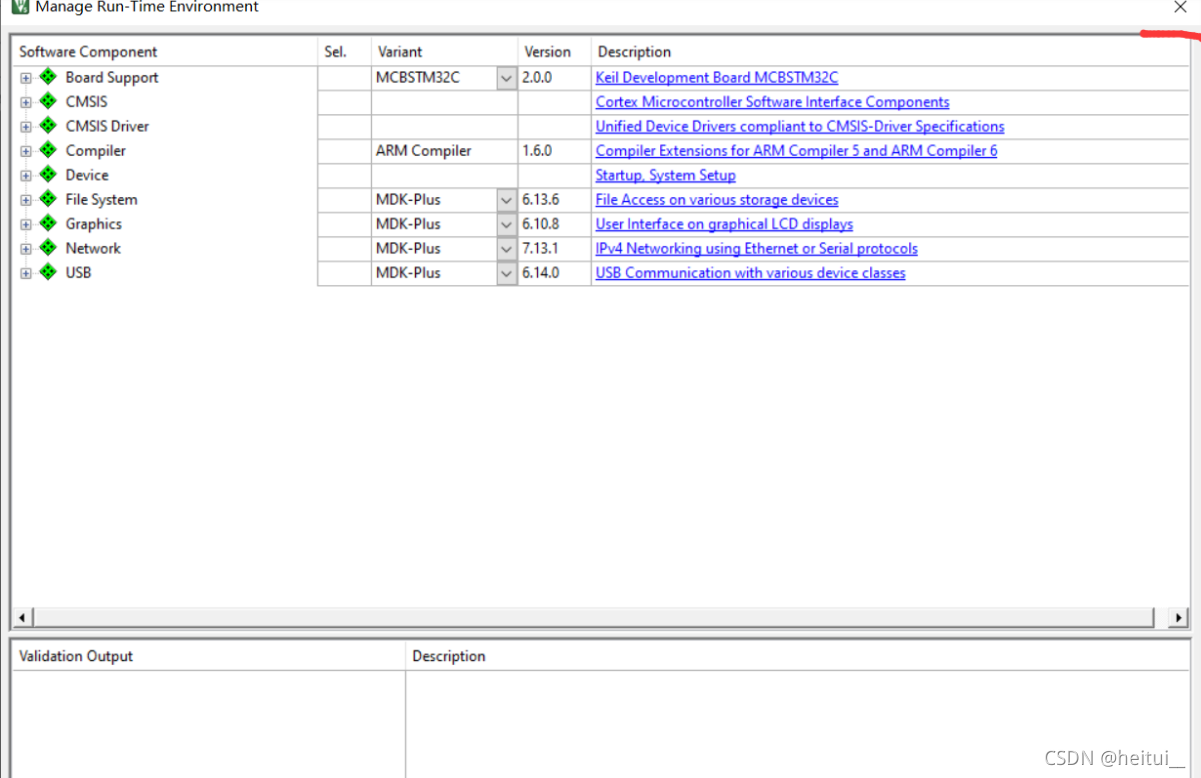This screenshot has height=778, width=1201.
Task: Open File Access on various storage devices link
Action: coord(717,200)
